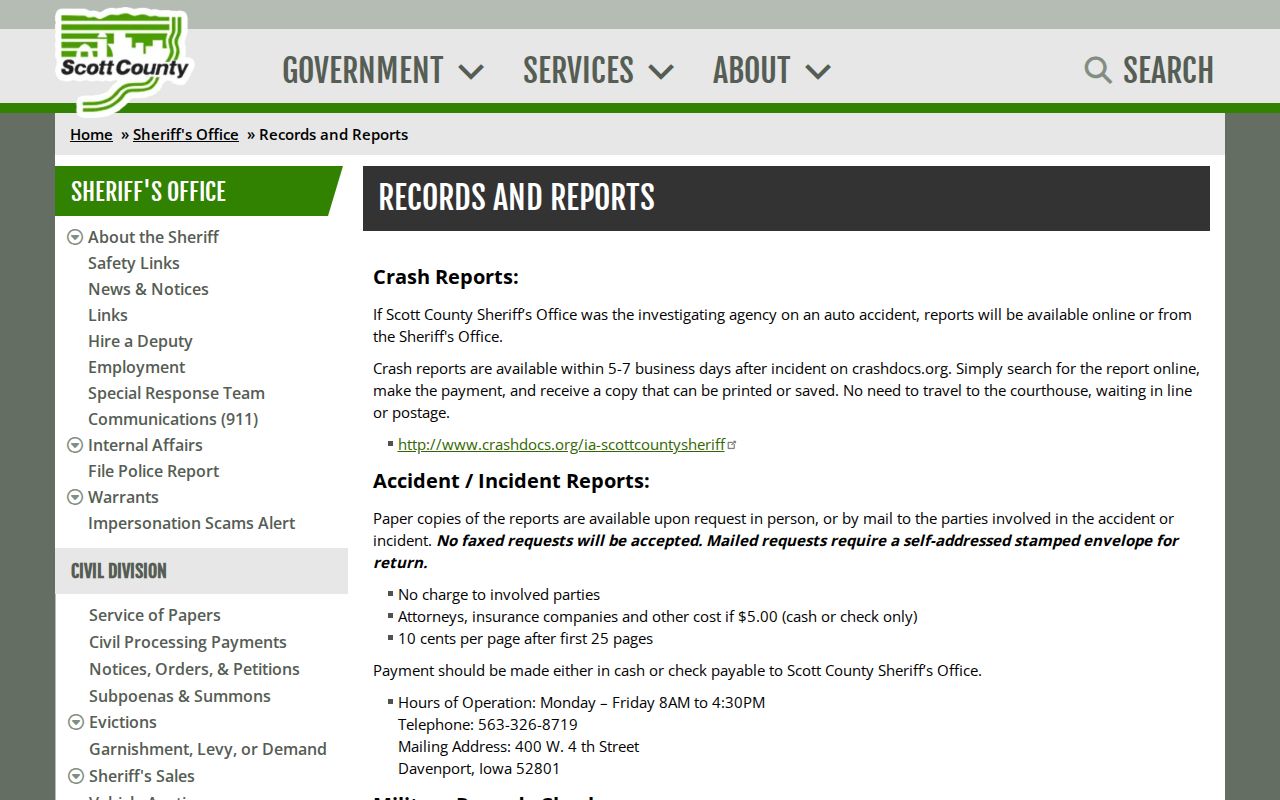Expand the Internal Affairs arrow icon
The image size is (1280, 800).
click(75, 445)
